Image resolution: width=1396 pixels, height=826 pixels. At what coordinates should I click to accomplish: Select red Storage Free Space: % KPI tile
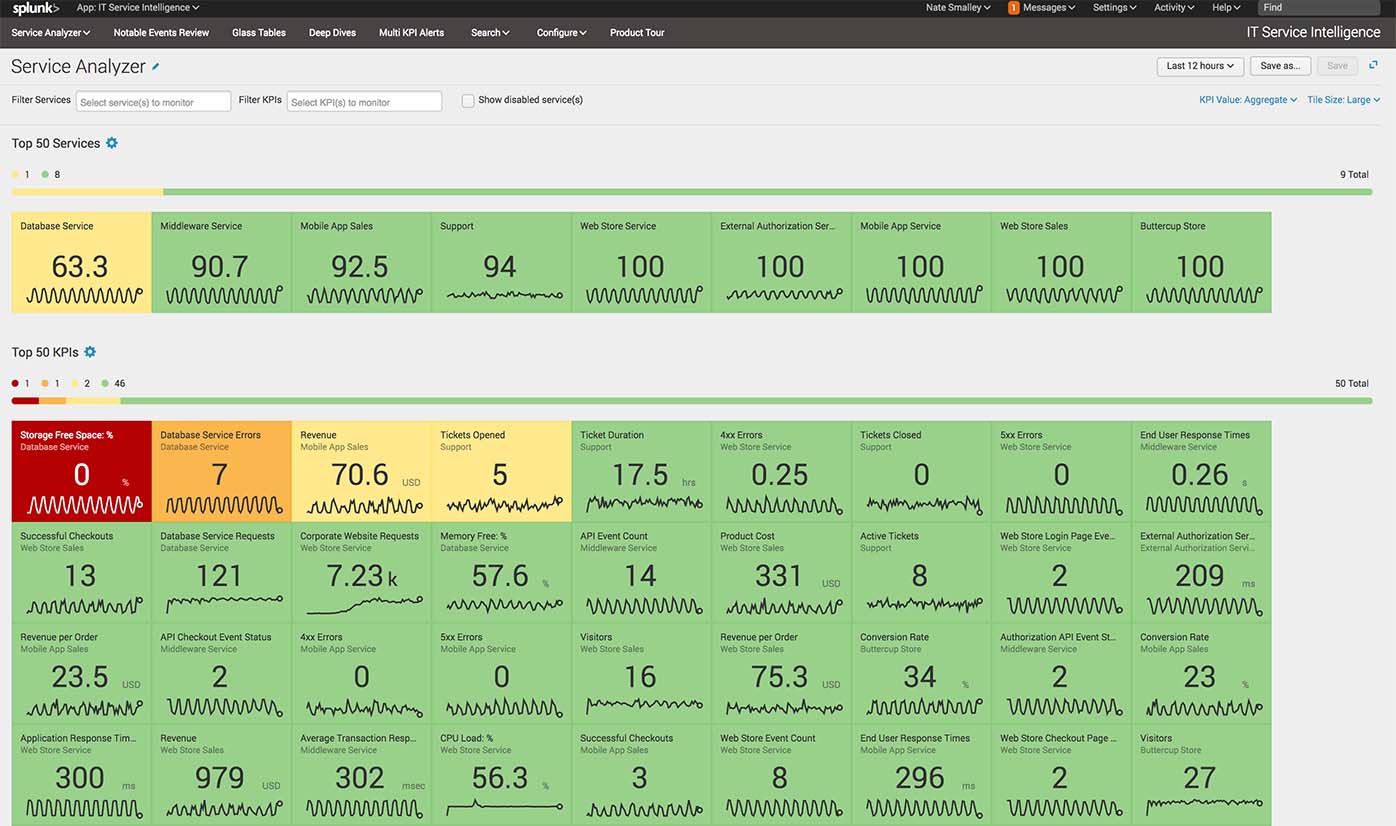(x=81, y=471)
